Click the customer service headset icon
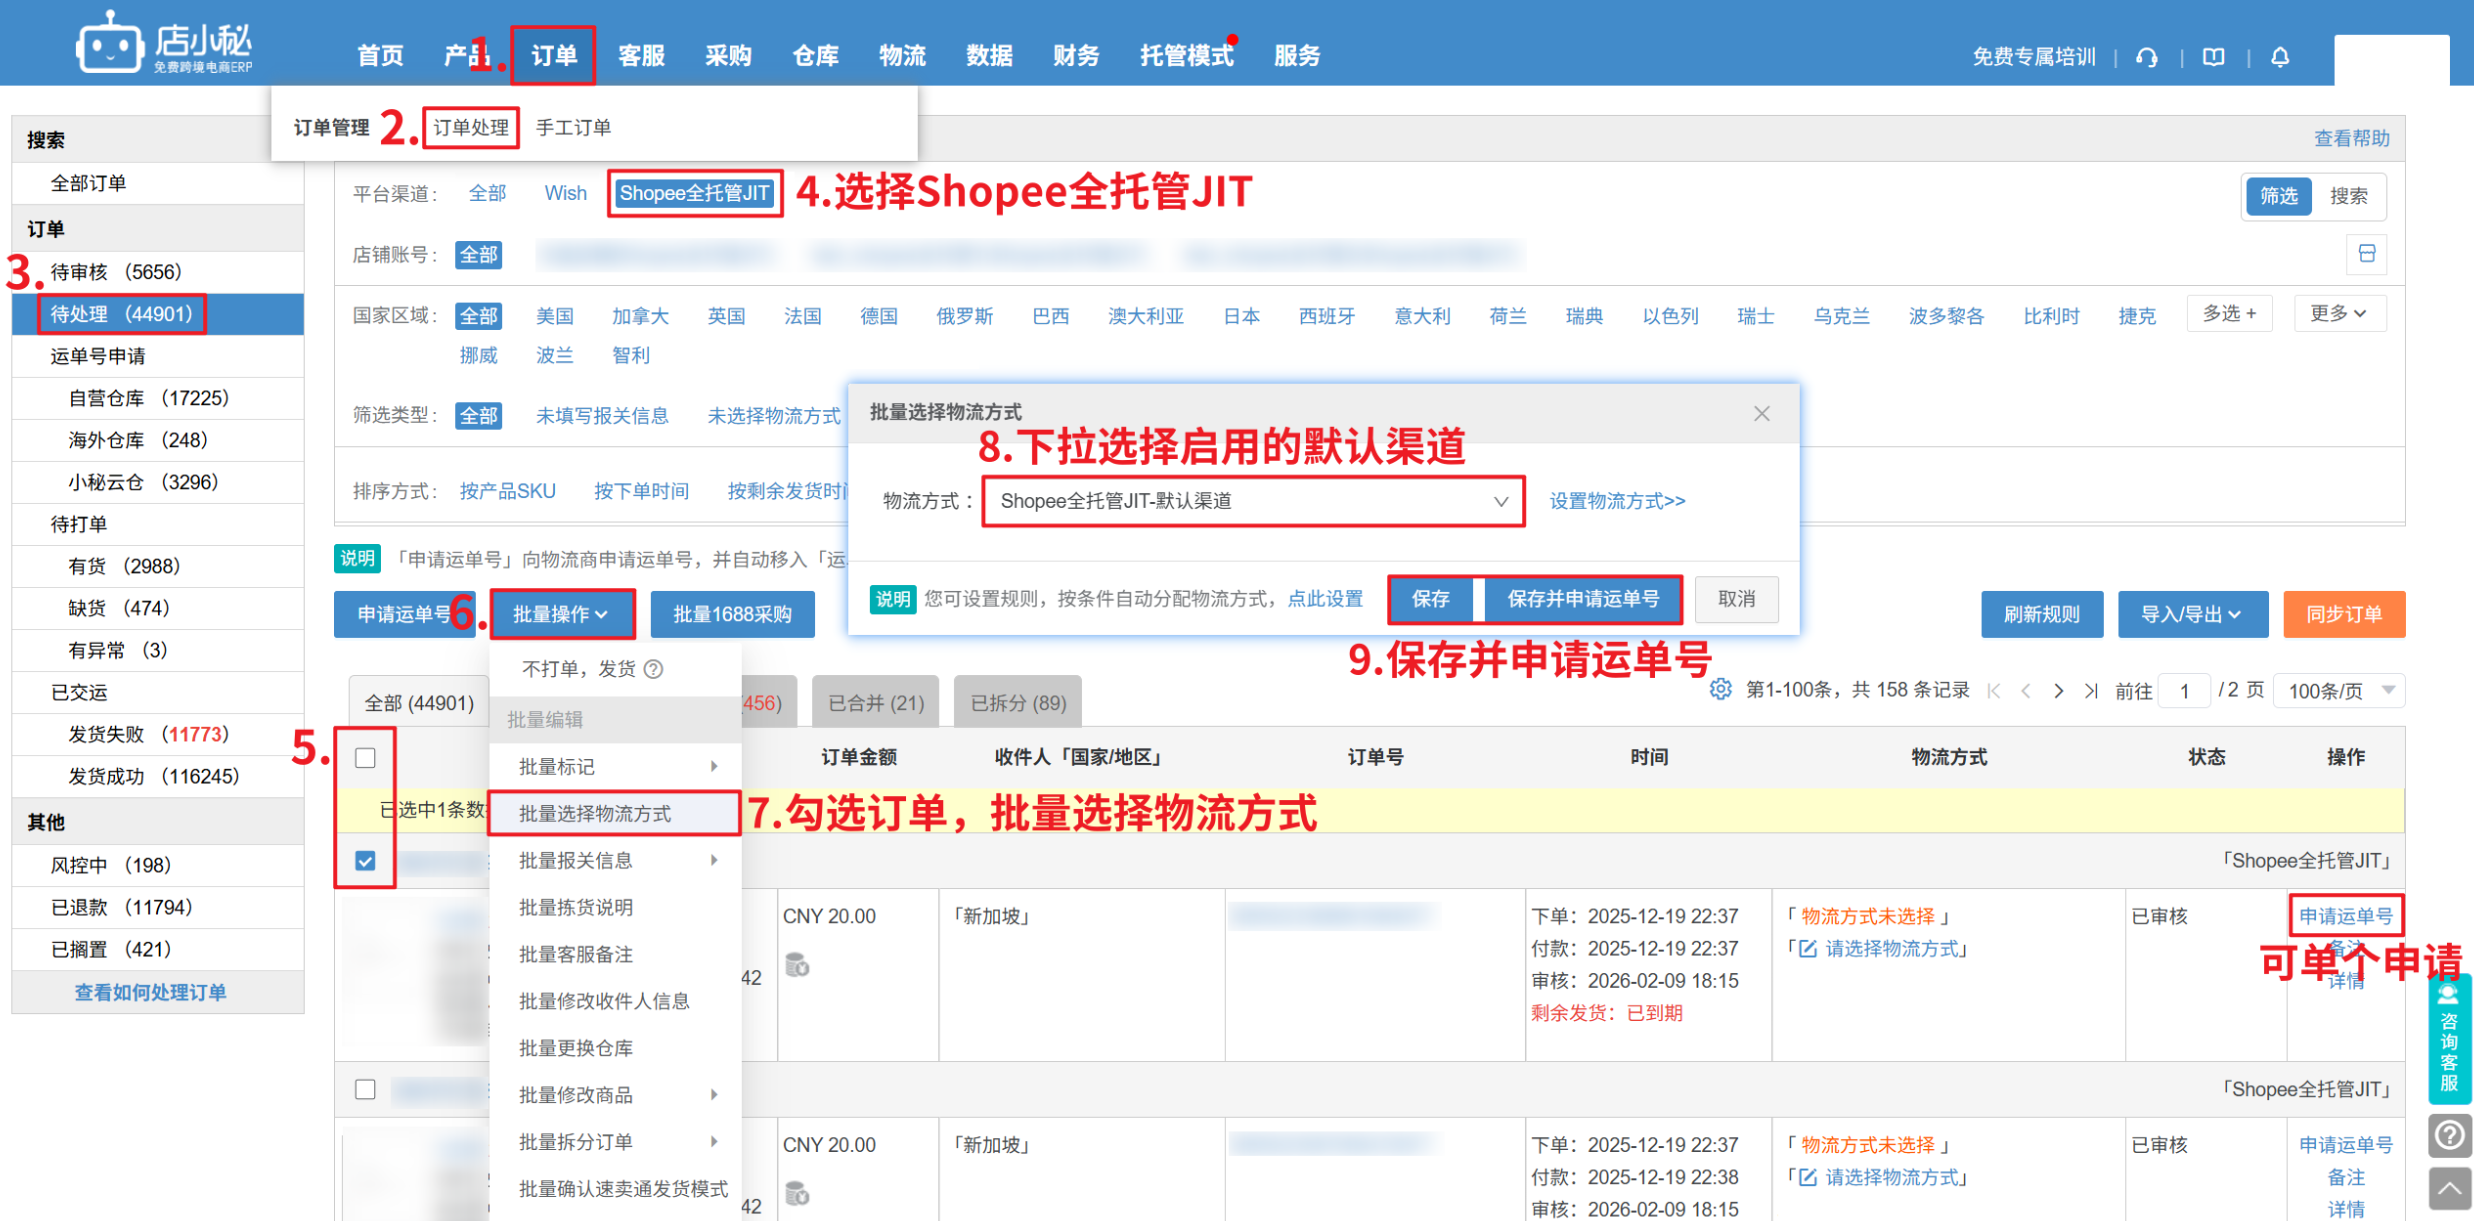Screen dimensions: 2474x1221 (2146, 57)
